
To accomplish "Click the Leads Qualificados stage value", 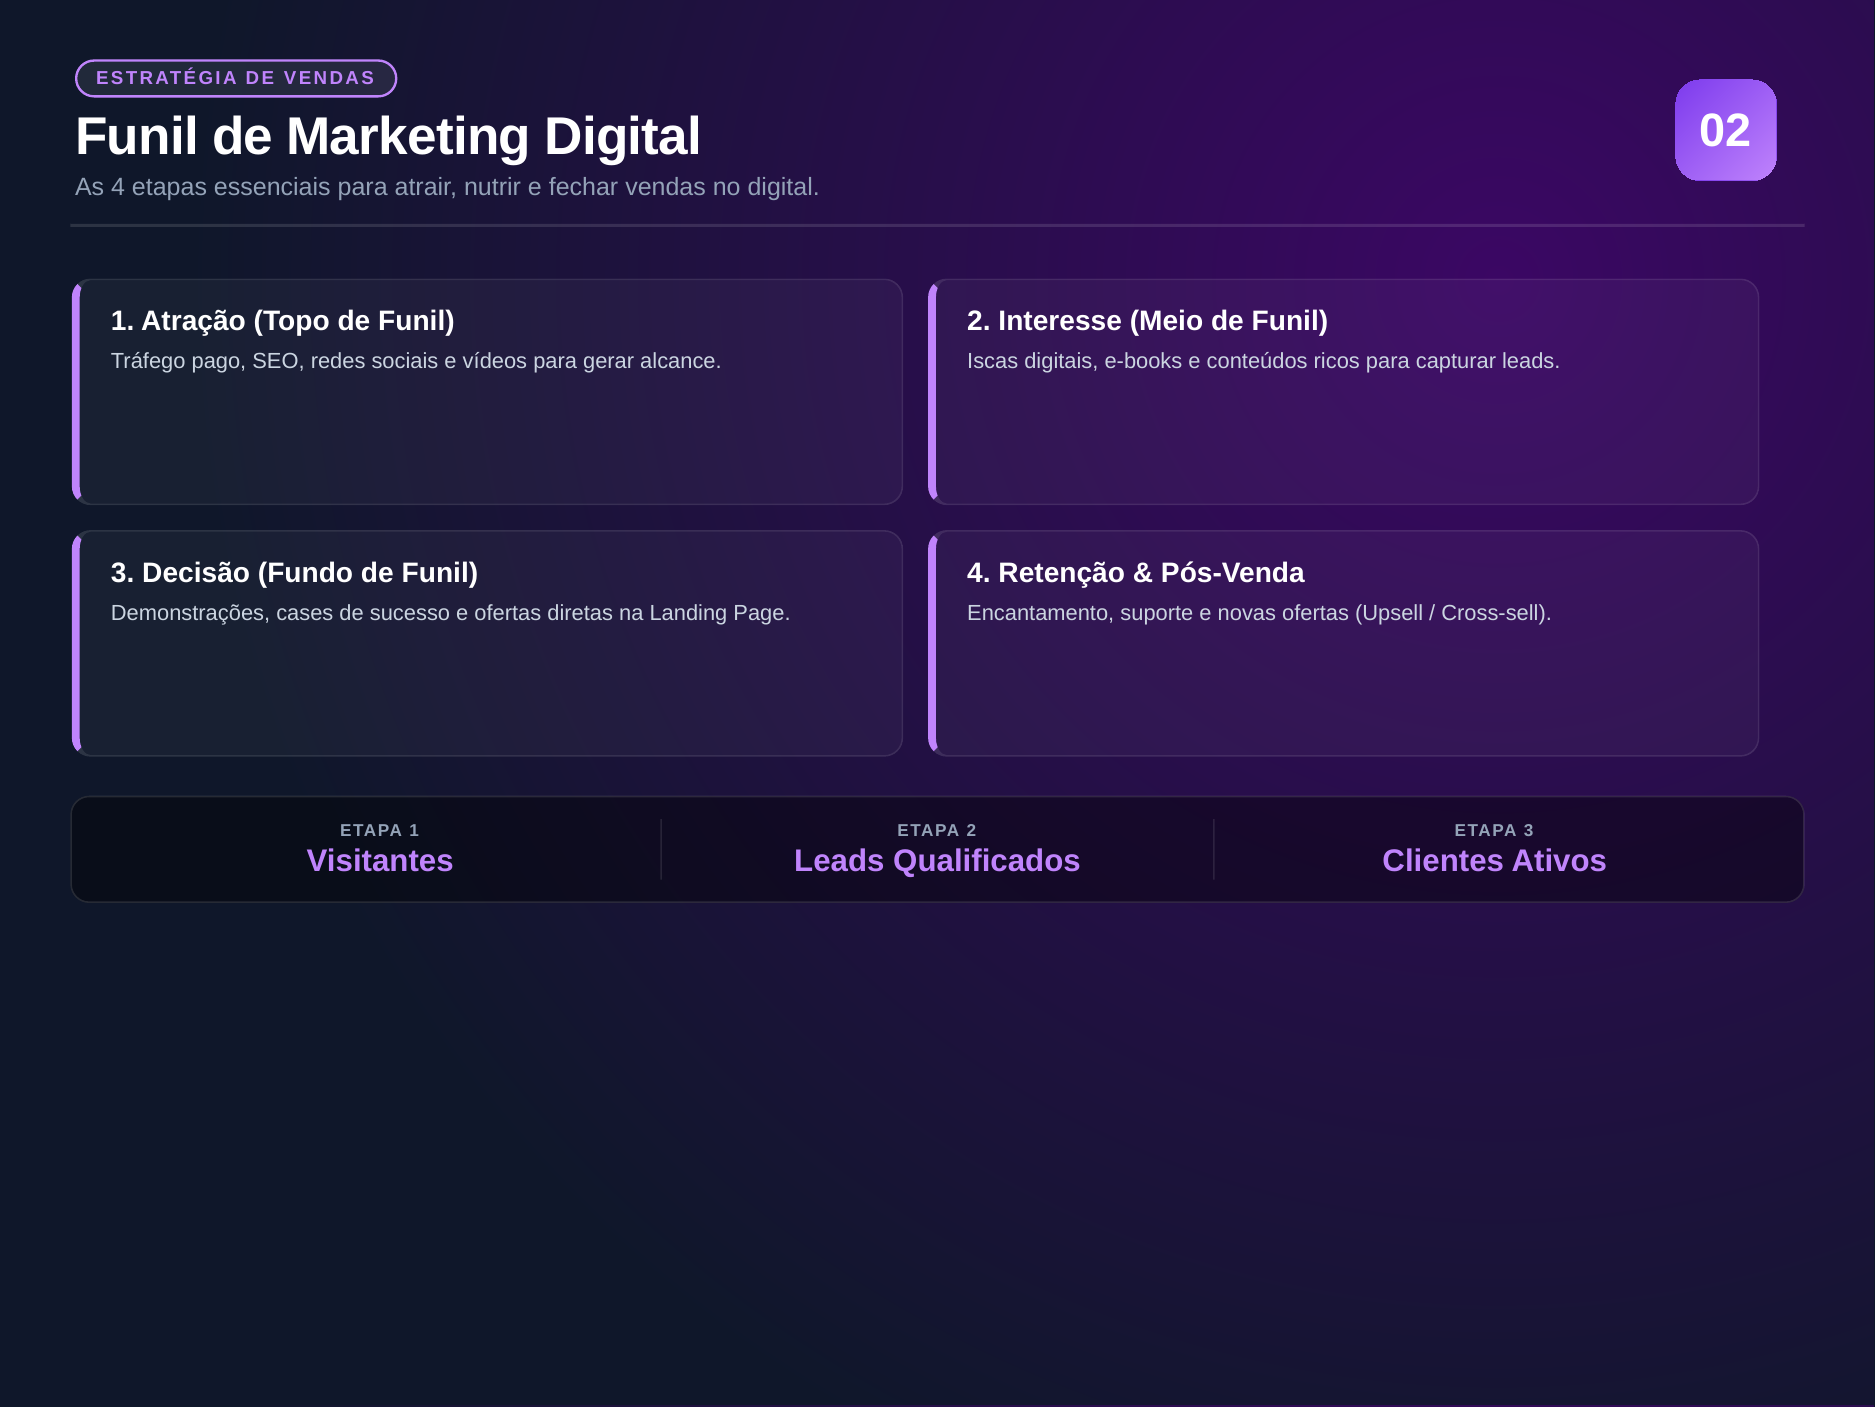I will pyautogui.click(x=937, y=860).
